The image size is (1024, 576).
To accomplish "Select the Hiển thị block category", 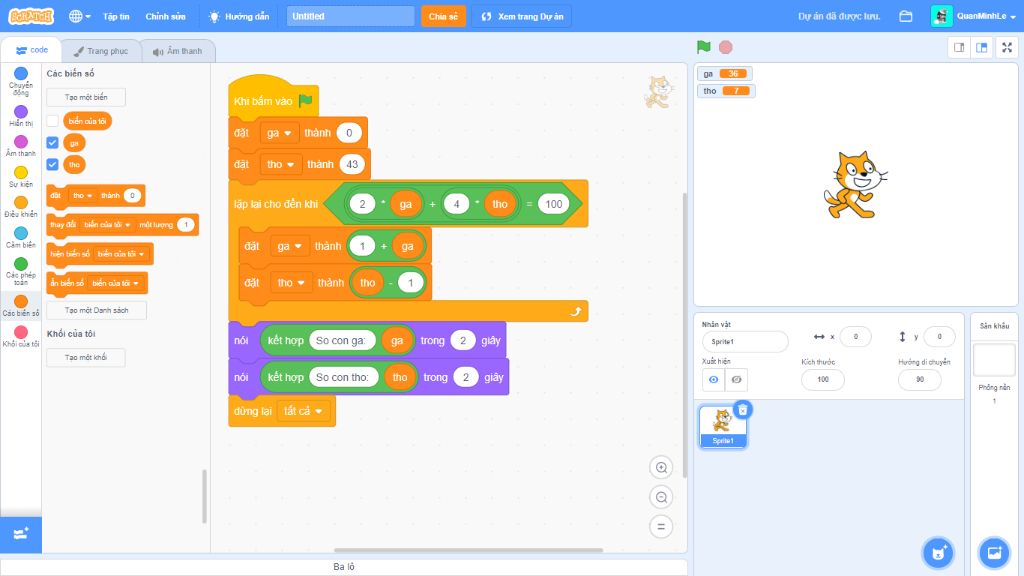I will 21,116.
